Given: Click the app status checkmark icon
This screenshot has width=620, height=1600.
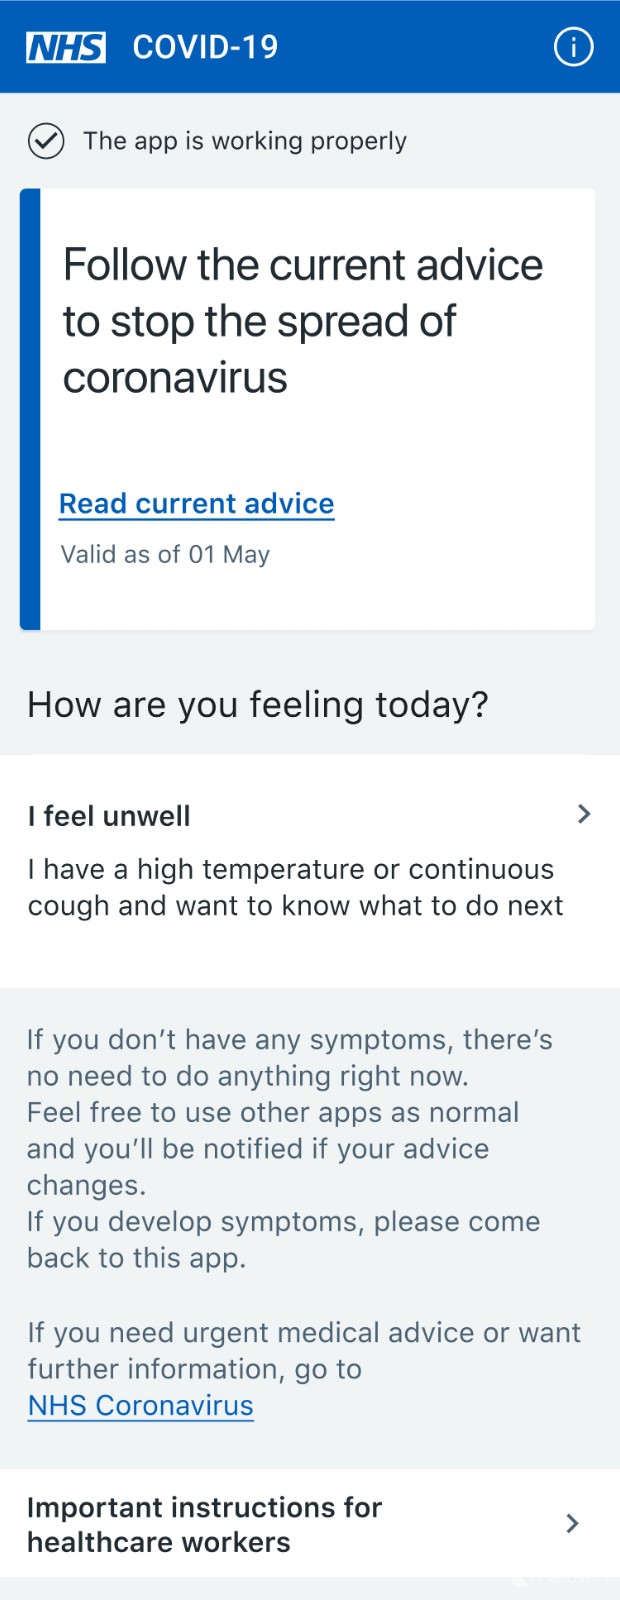Looking at the screenshot, I should pyautogui.click(x=46, y=141).
